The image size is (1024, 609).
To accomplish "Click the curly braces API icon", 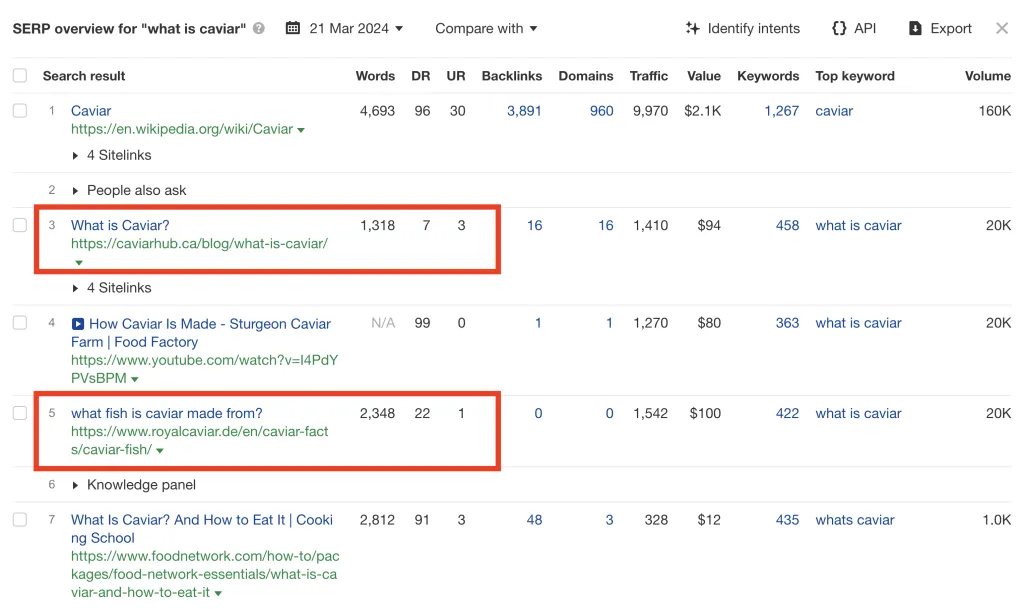I will [839, 29].
